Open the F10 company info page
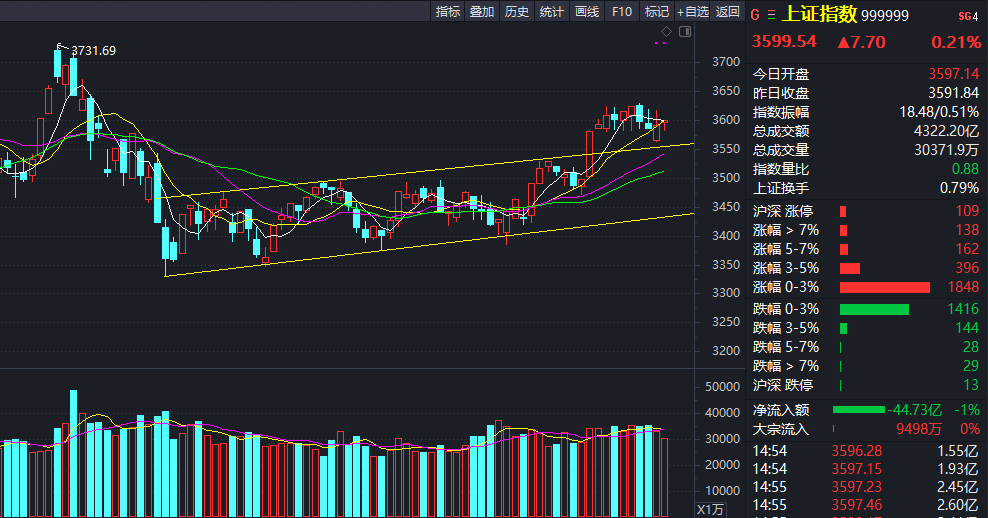This screenshot has width=988, height=518. tap(622, 11)
